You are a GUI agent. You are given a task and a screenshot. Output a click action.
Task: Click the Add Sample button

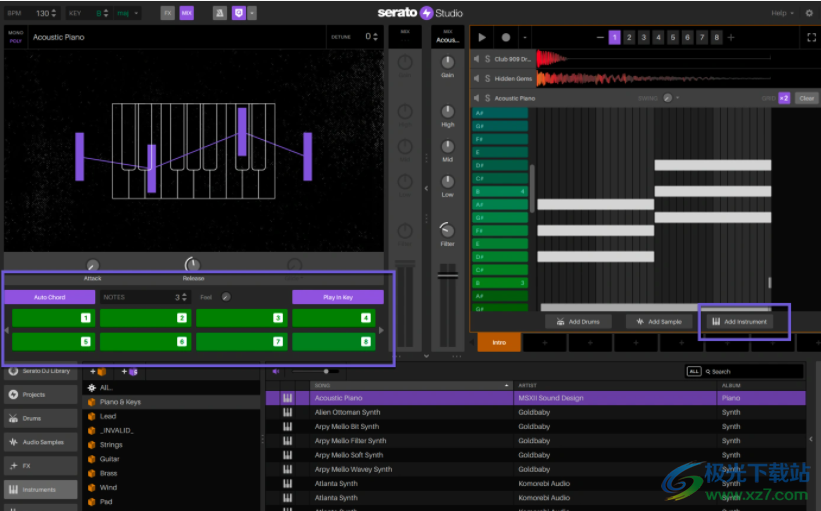tap(659, 321)
